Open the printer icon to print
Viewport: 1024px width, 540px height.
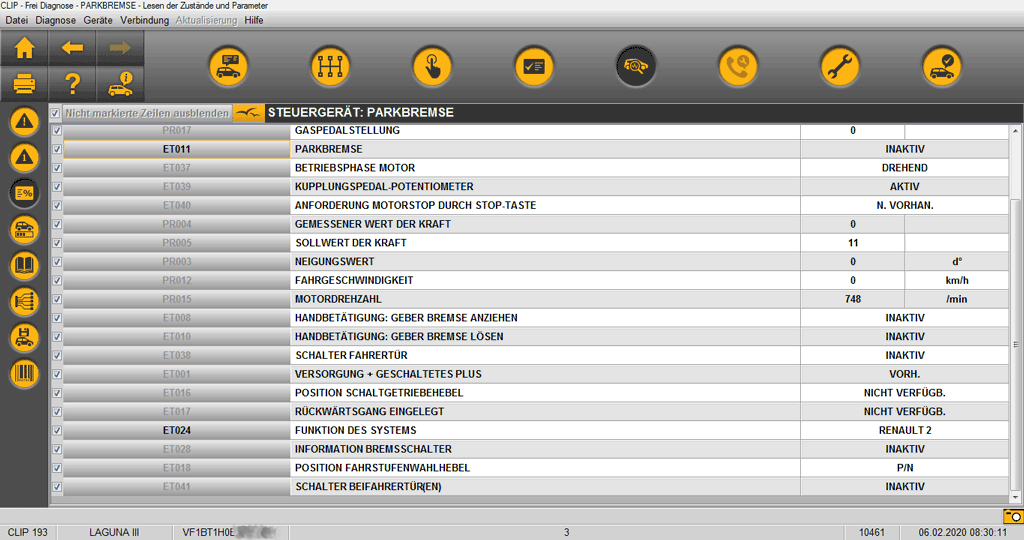tap(25, 83)
